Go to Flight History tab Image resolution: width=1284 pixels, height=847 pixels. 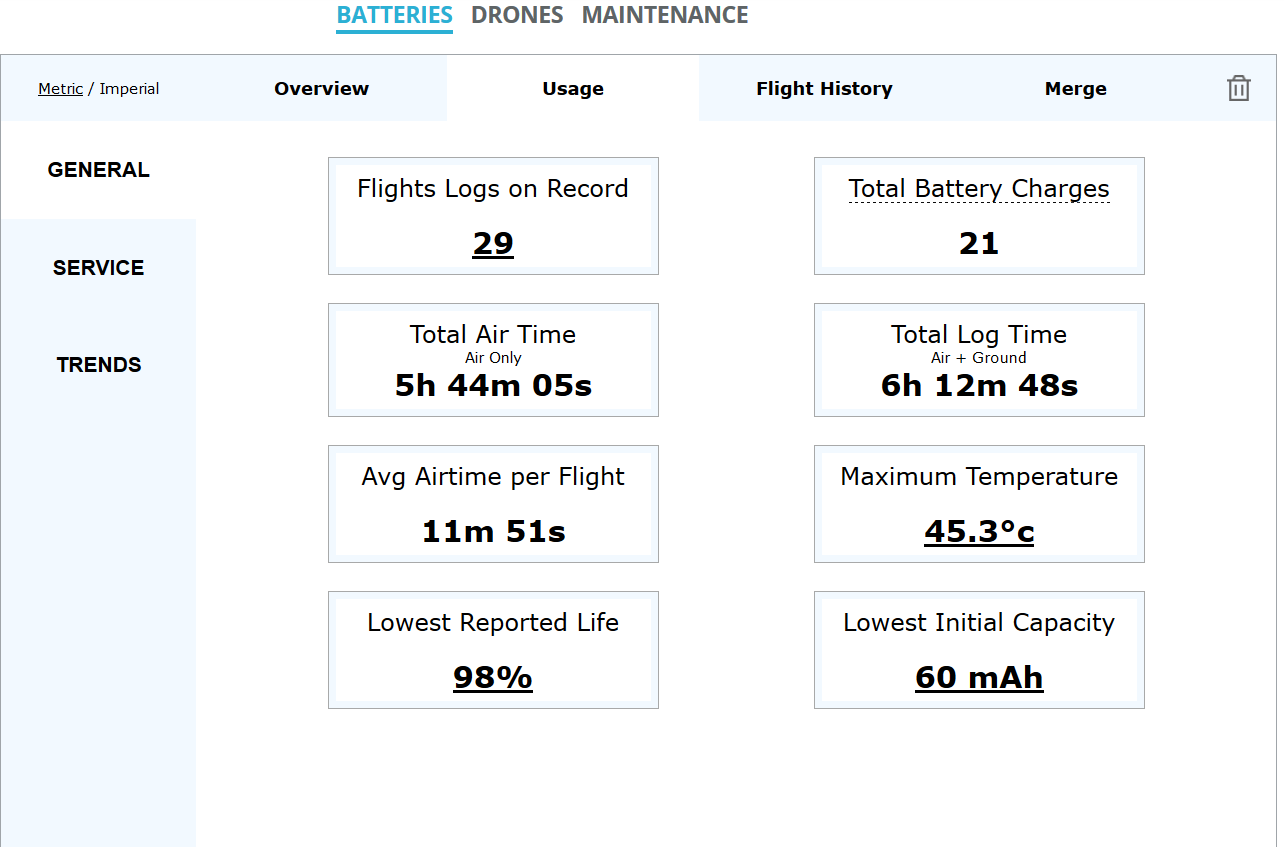(824, 88)
